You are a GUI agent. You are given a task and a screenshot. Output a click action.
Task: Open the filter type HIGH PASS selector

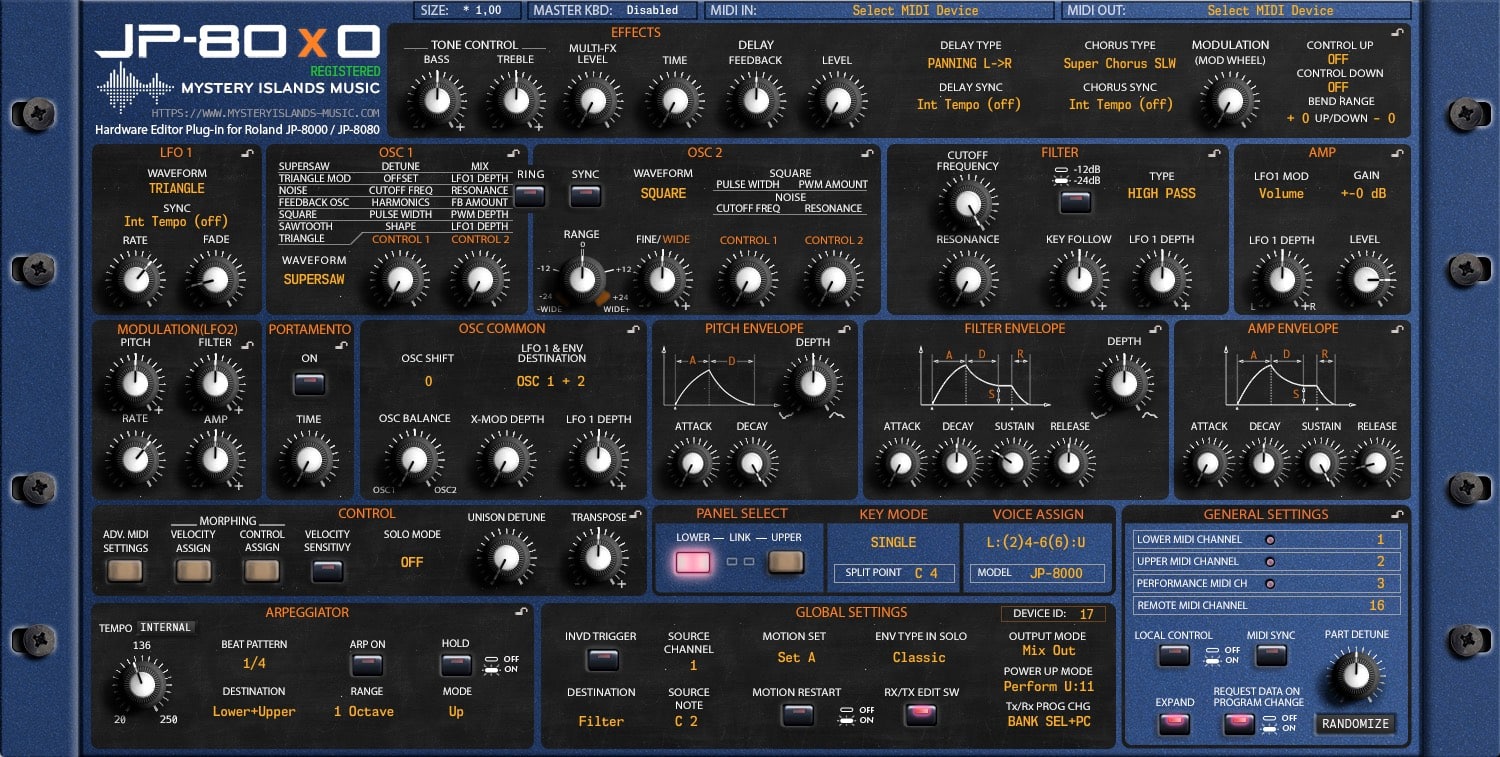click(x=1161, y=193)
